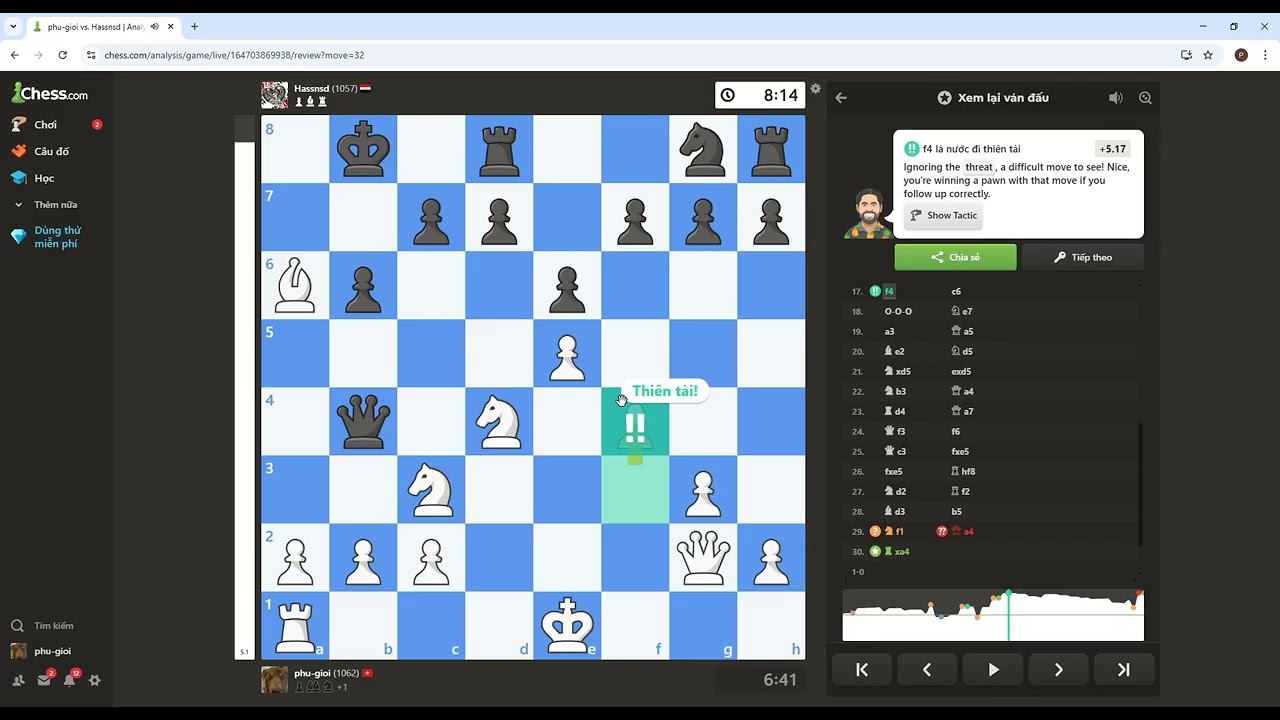Click white queen on g2
Screen dimensions: 1280x720
[x=703, y=557]
